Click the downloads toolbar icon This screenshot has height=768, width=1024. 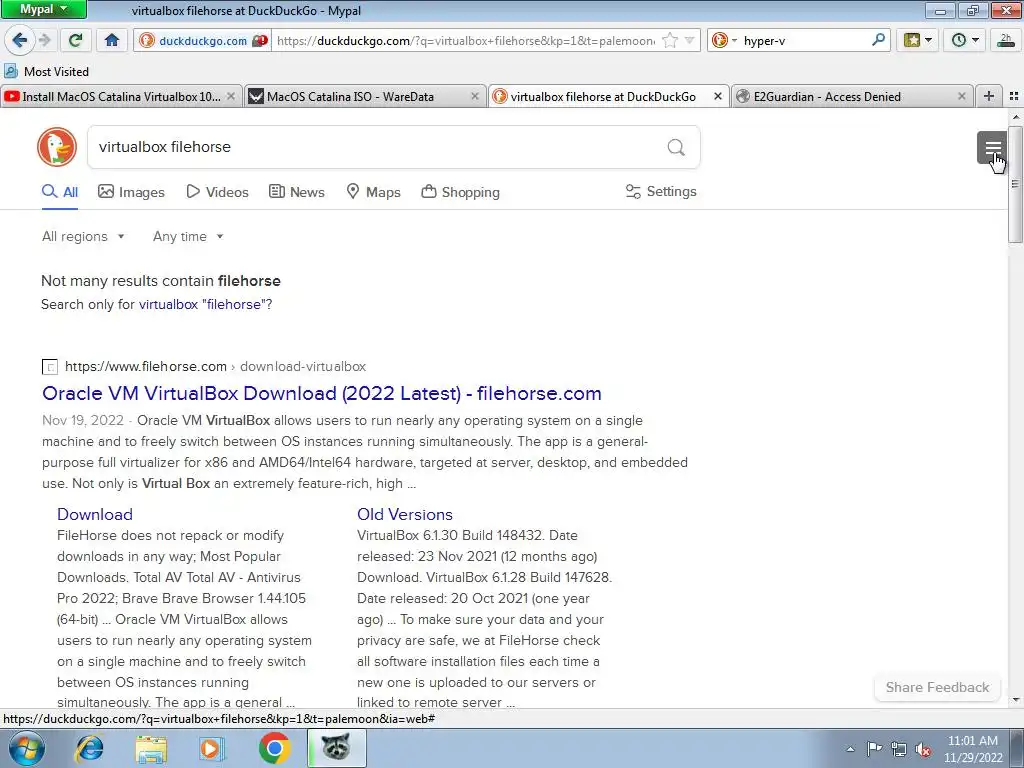pyautogui.click(x=1006, y=40)
